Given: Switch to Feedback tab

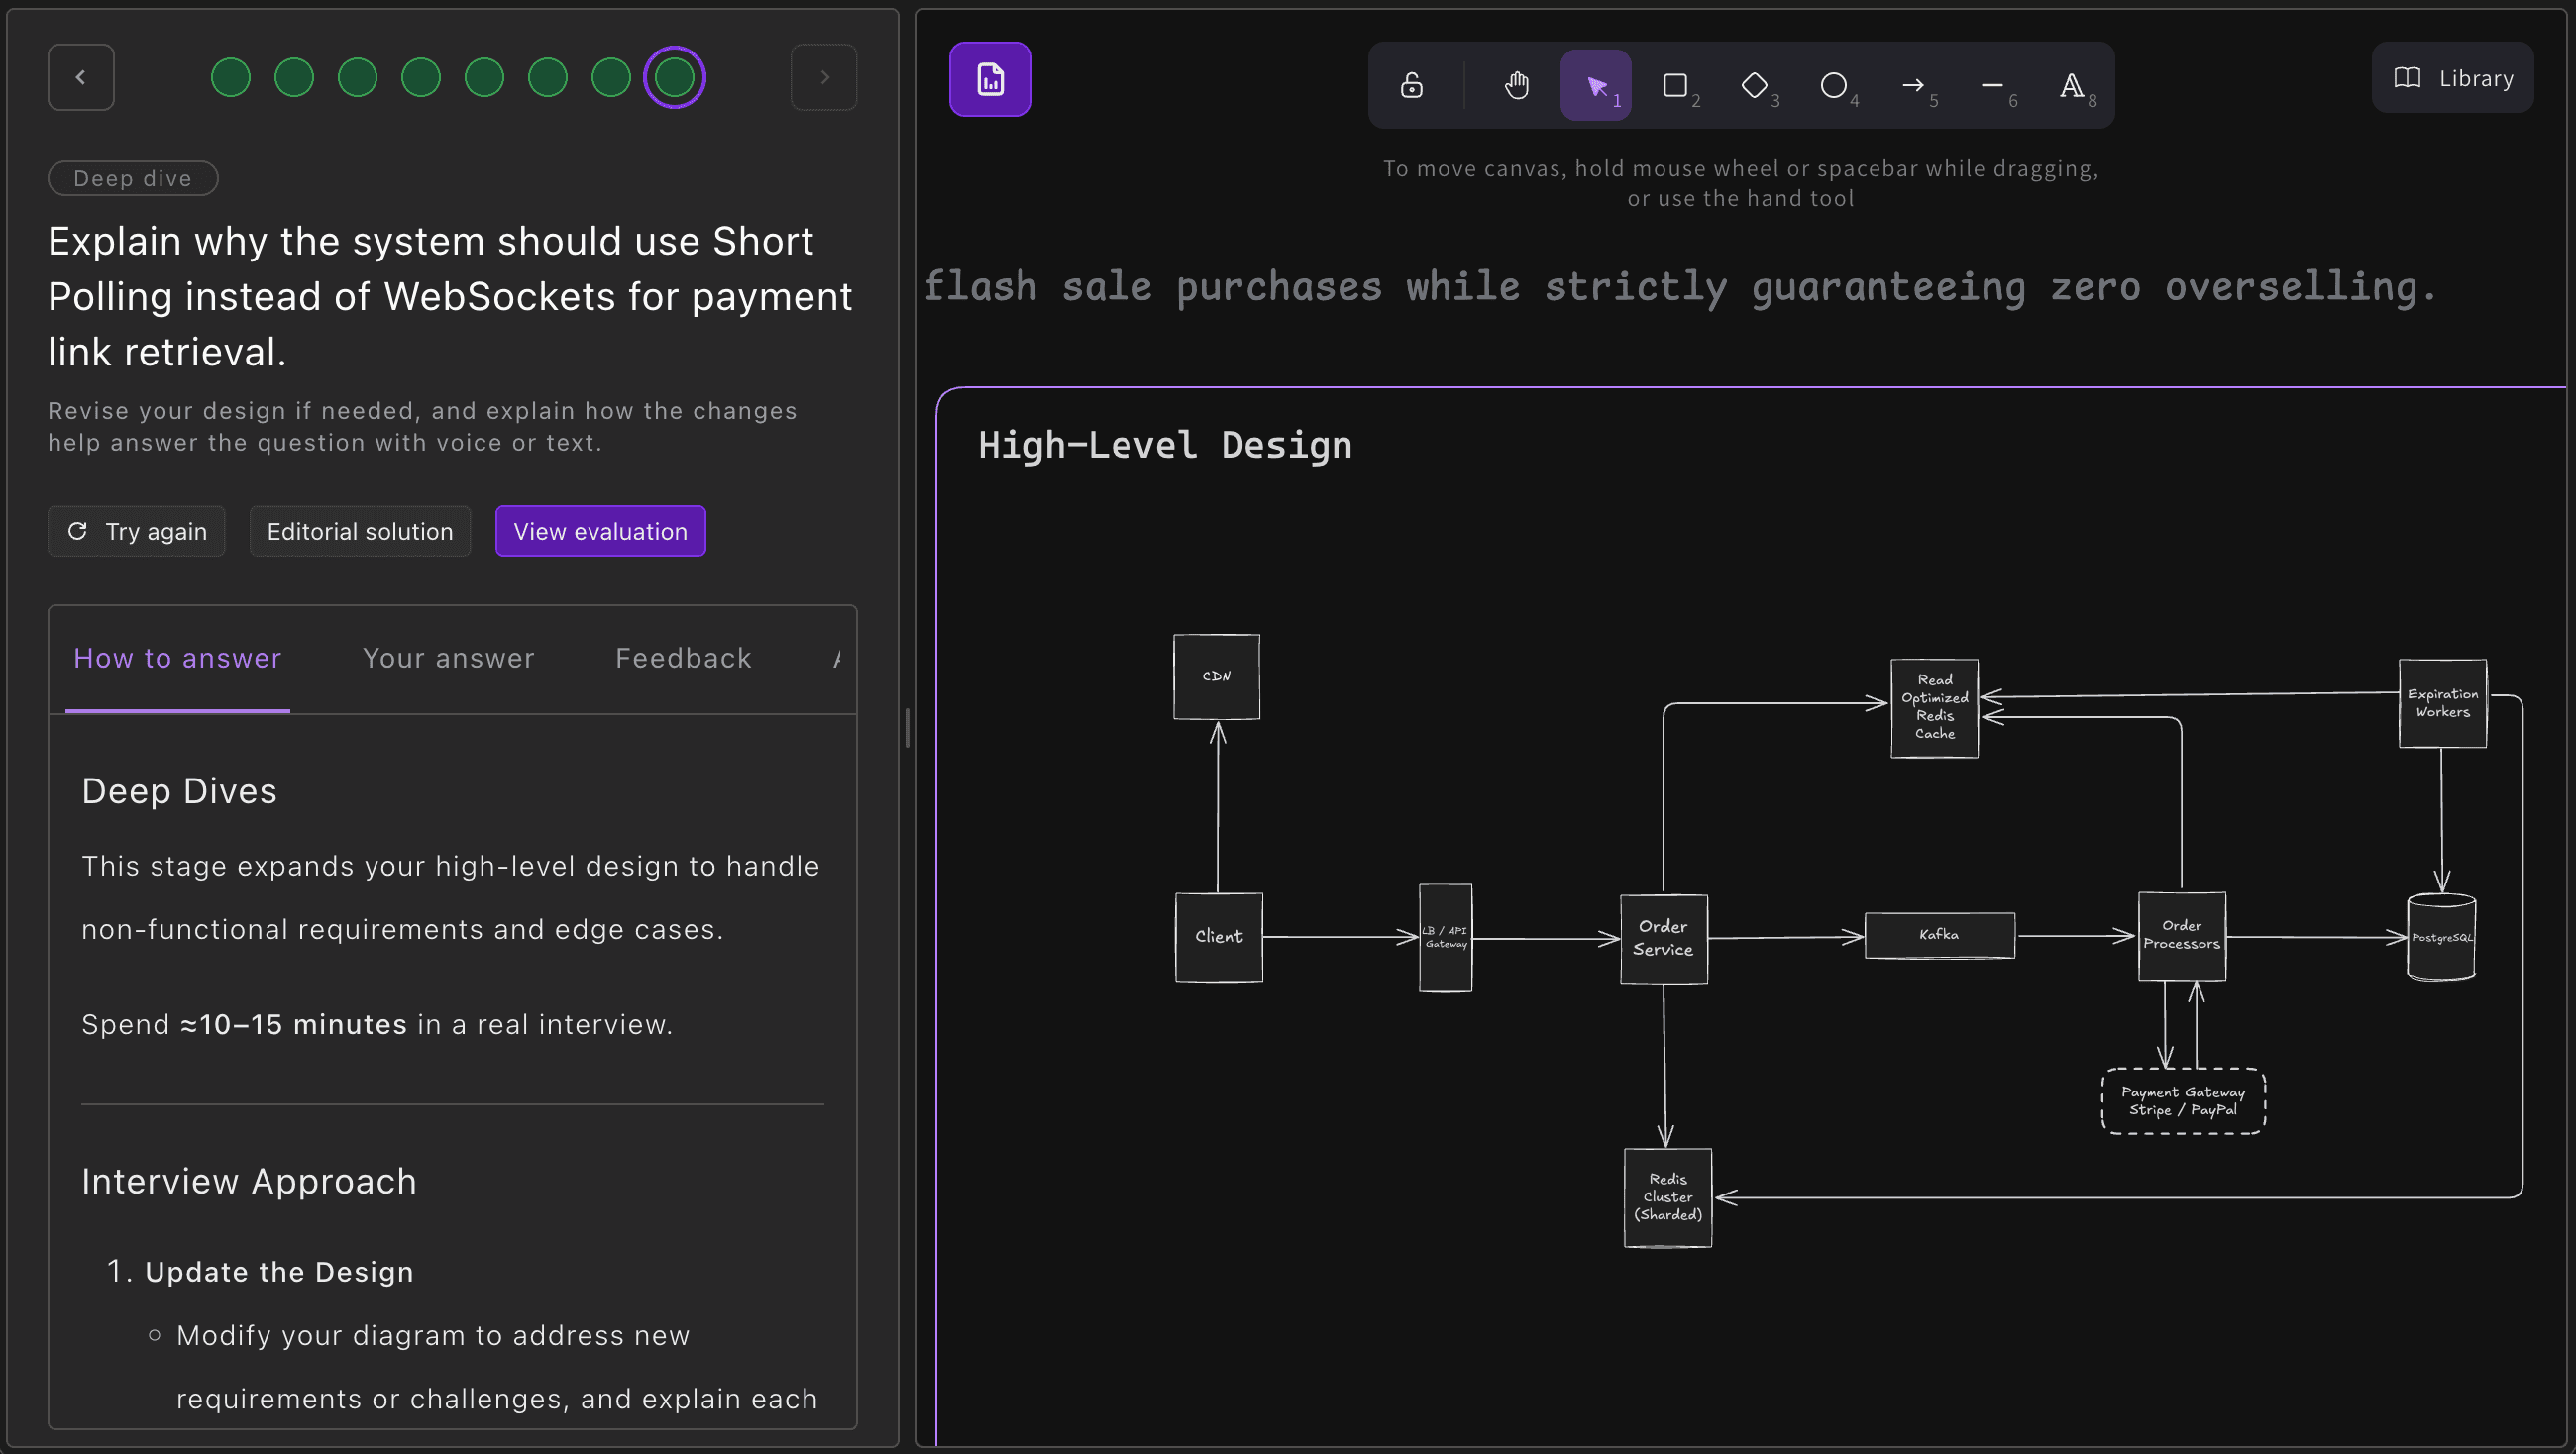Looking at the screenshot, I should click(684, 658).
